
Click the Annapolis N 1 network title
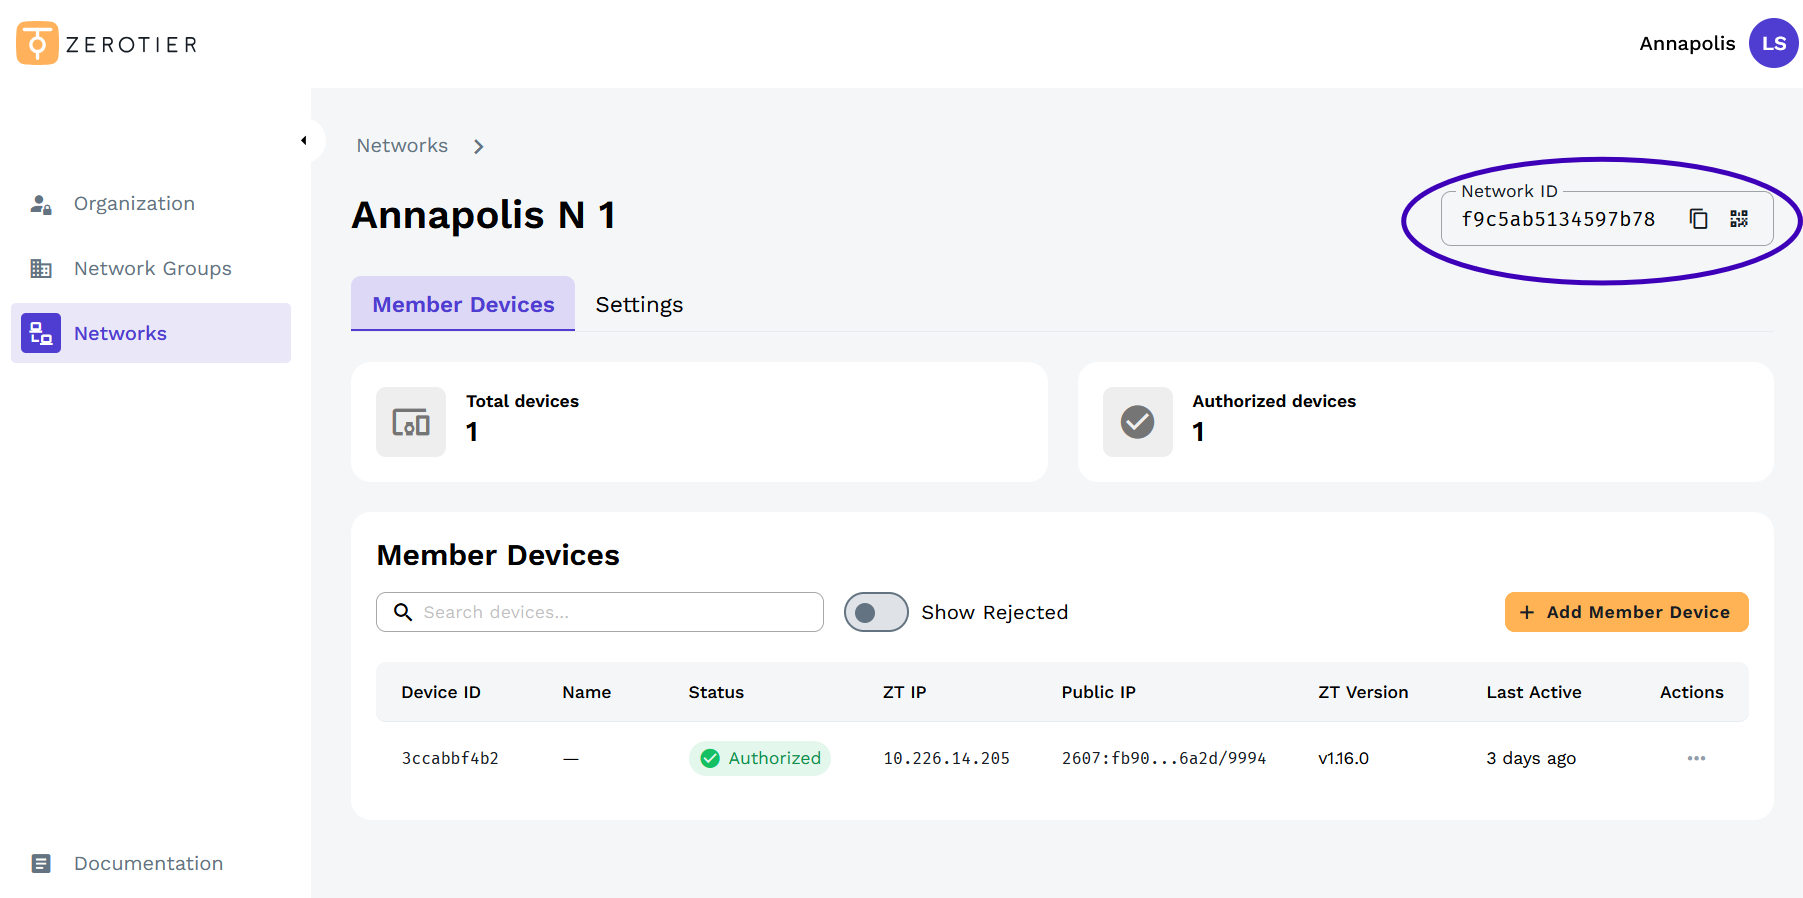(x=483, y=215)
